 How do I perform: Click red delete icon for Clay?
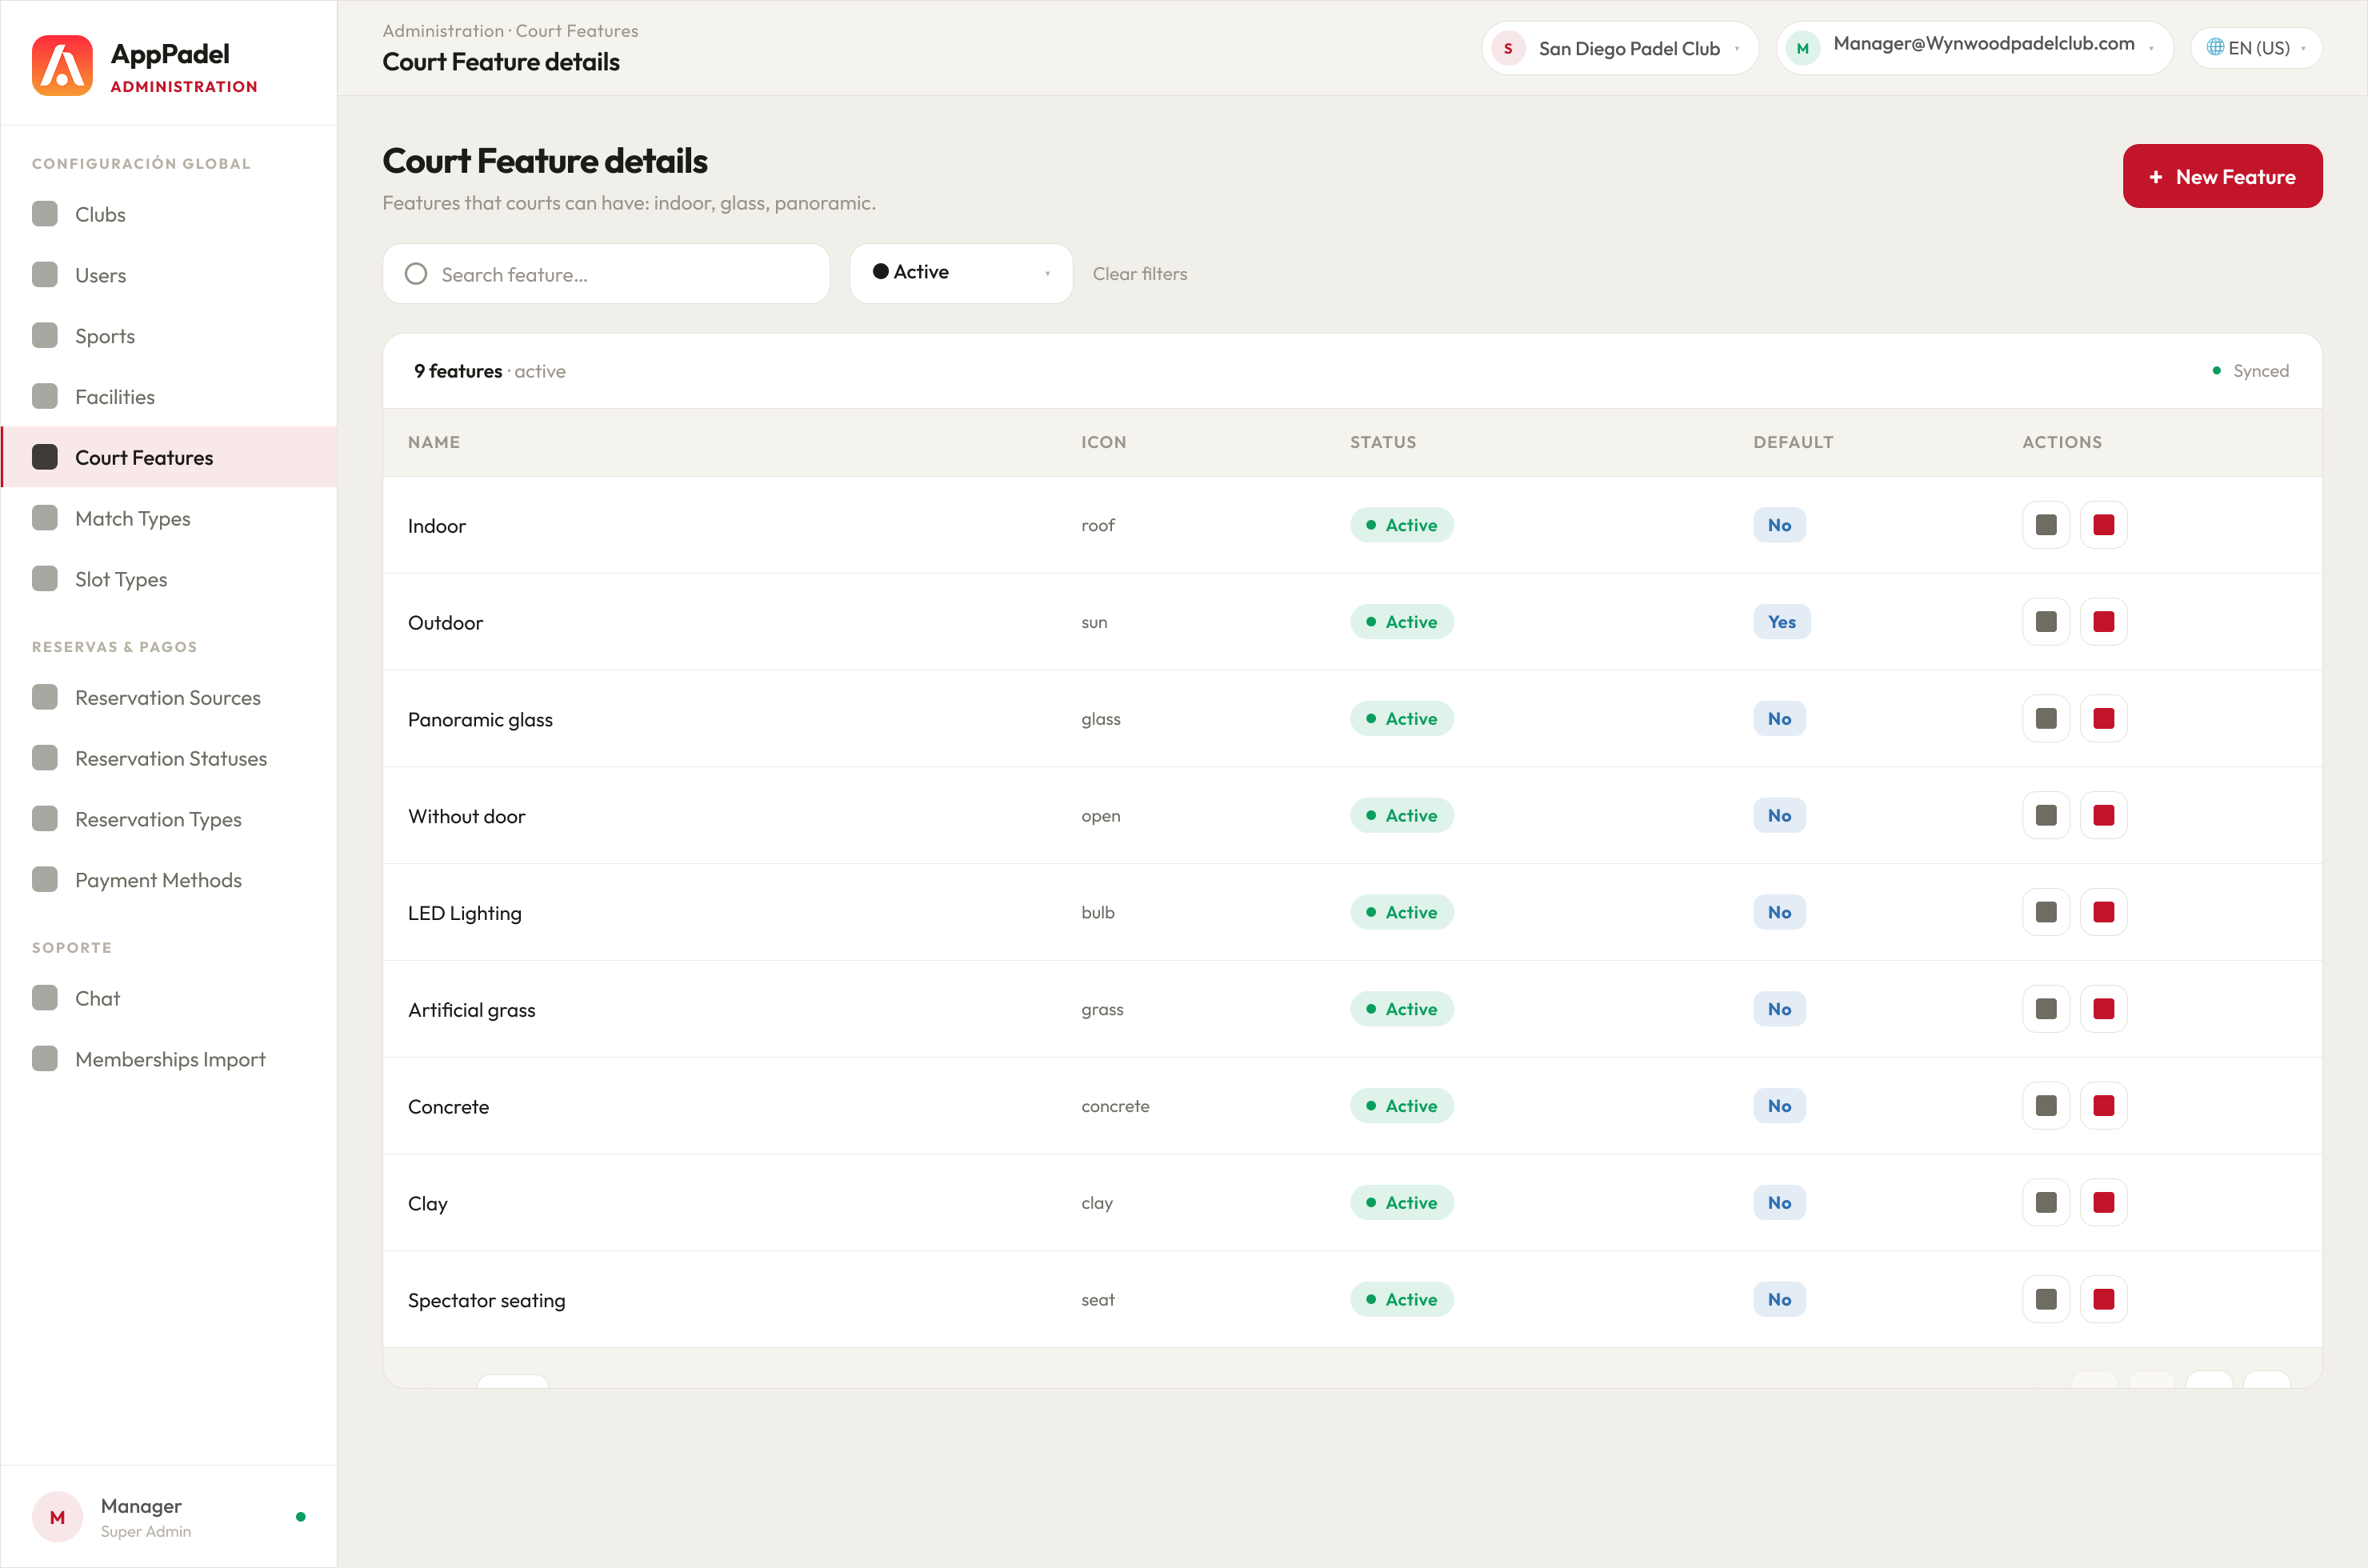point(2103,1203)
